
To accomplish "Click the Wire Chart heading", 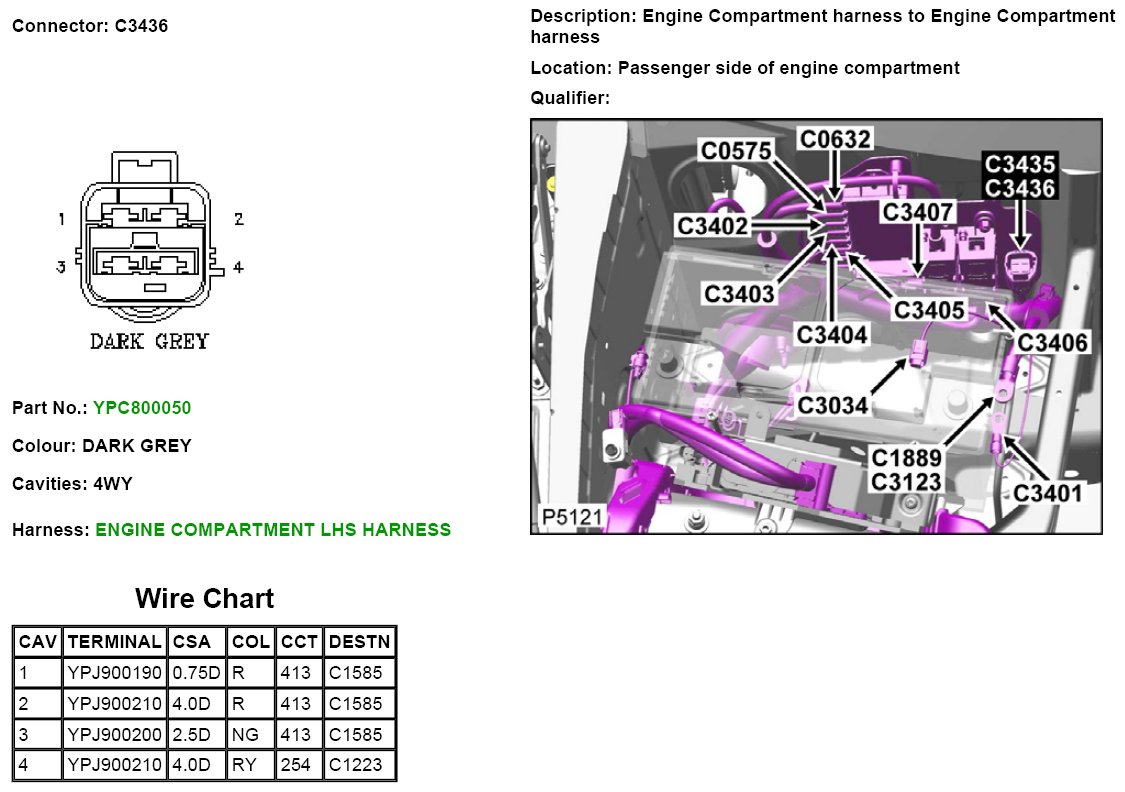I will (x=204, y=599).
